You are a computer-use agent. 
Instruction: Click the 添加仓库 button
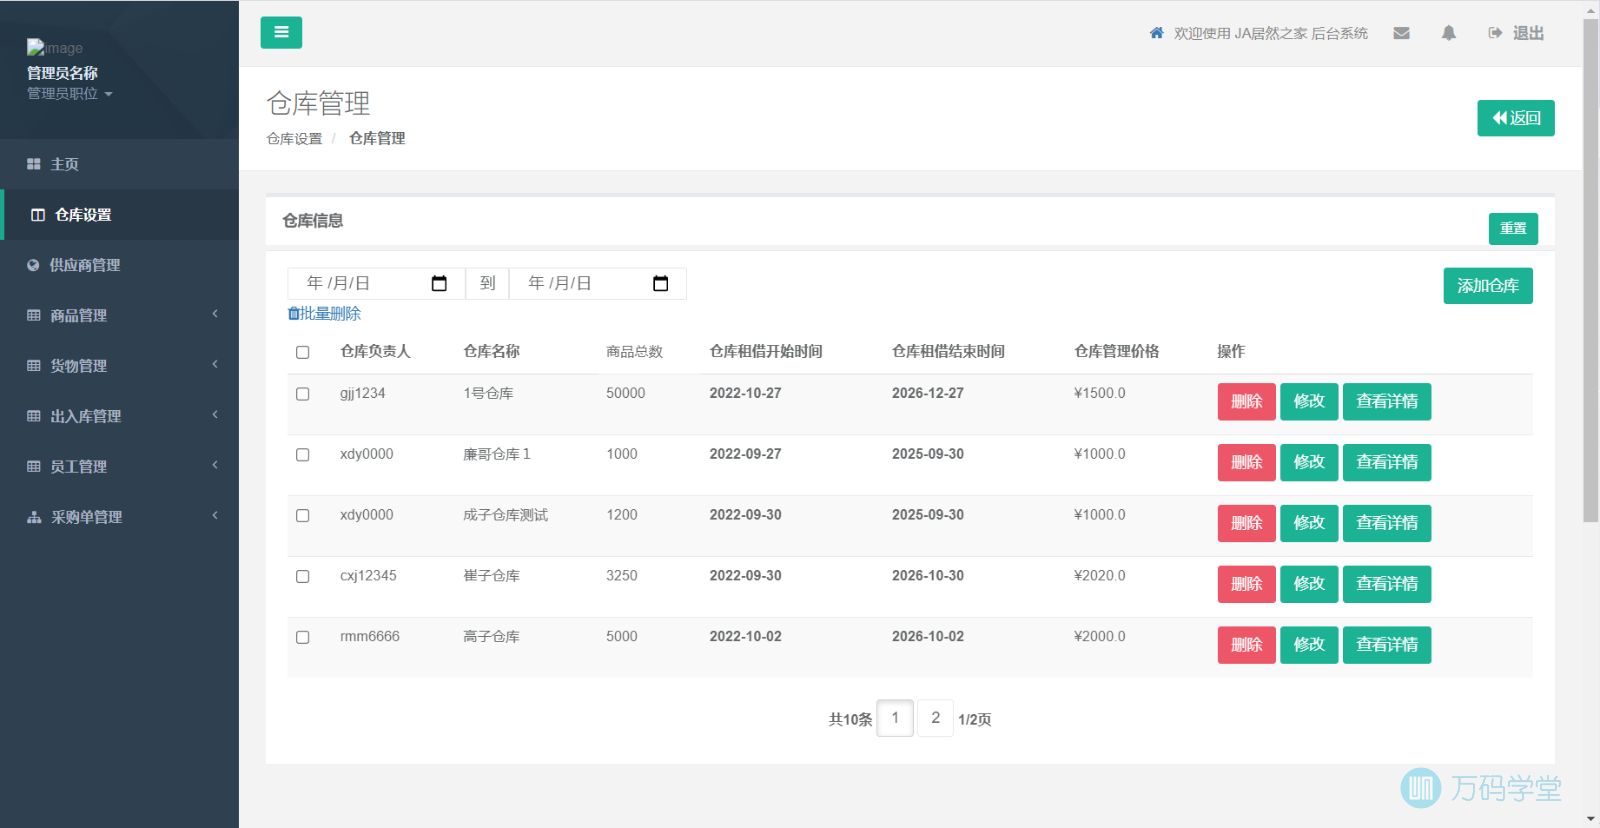coord(1487,286)
